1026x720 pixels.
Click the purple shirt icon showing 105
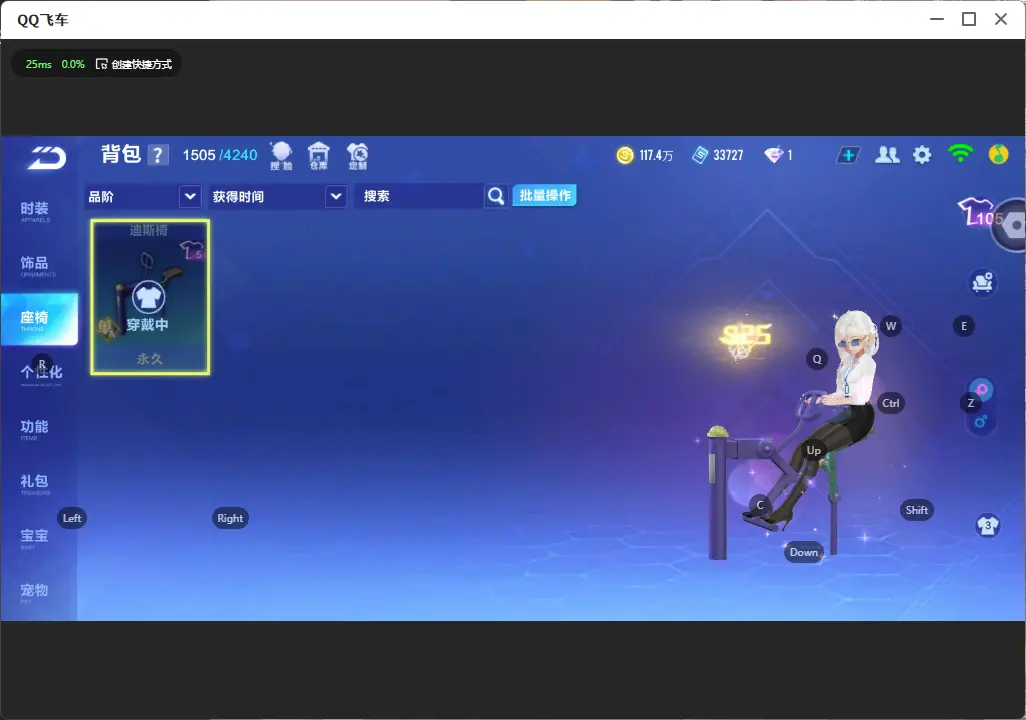pyautogui.click(x=976, y=211)
